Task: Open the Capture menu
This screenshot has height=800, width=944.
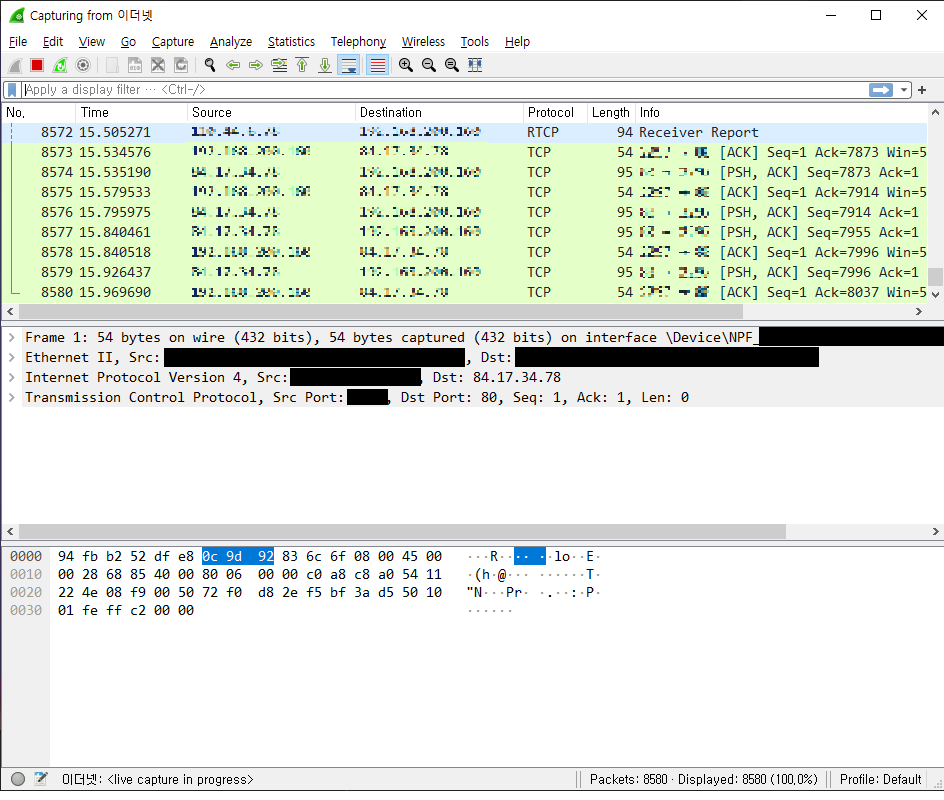Action: click(x=173, y=42)
